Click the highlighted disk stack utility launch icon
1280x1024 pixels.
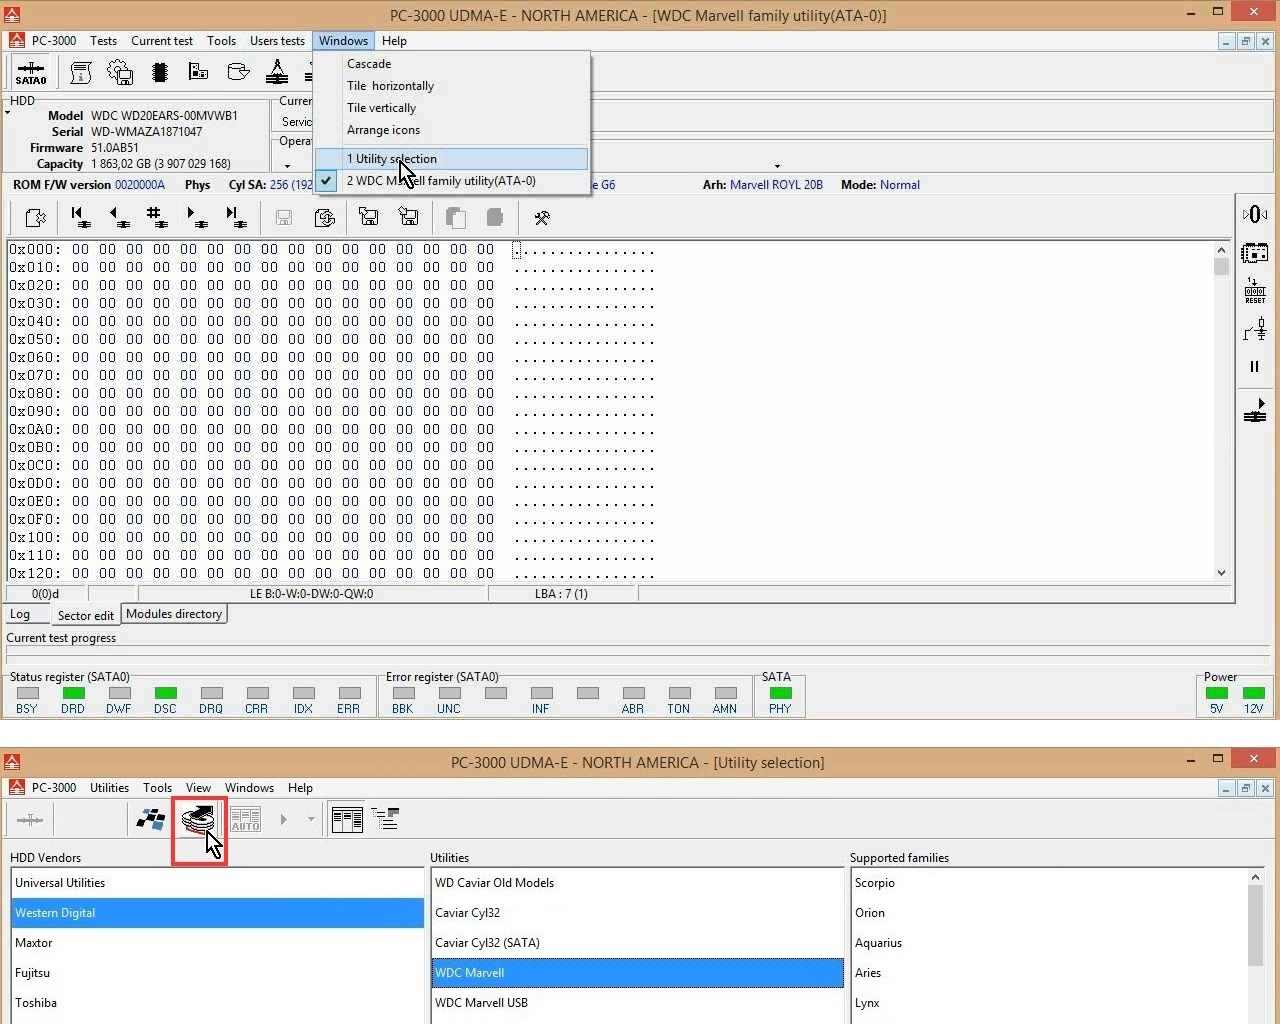(198, 821)
